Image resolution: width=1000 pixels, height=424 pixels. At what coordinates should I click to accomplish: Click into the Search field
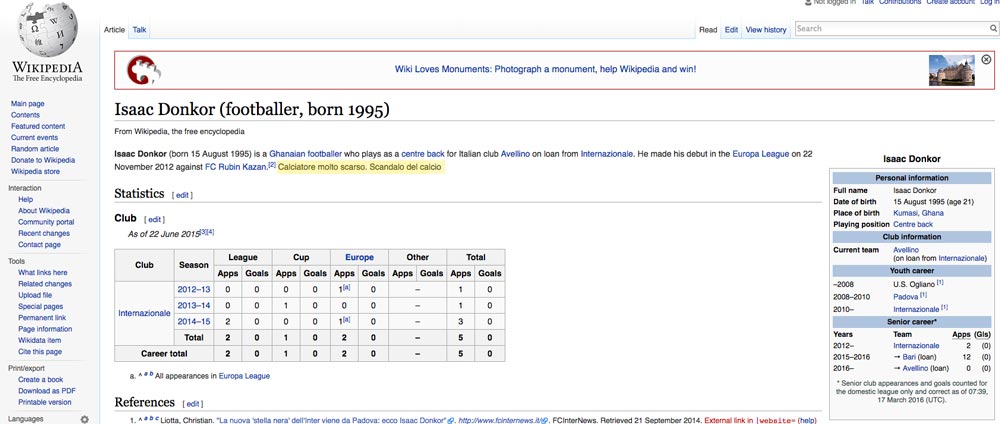pyautogui.click(x=892, y=29)
